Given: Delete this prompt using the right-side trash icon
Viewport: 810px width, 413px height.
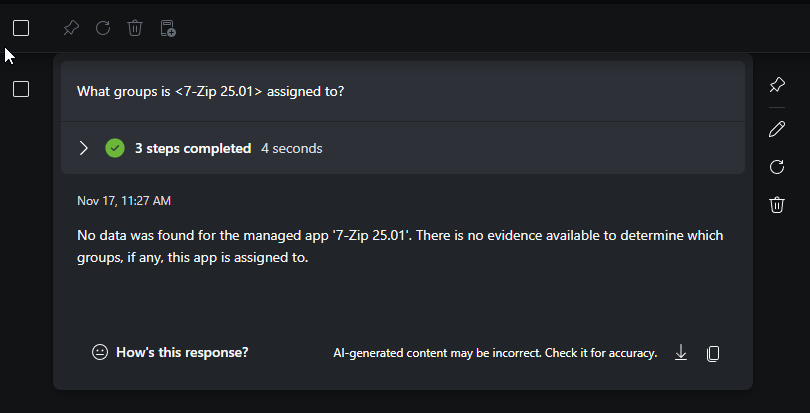Looking at the screenshot, I should click(777, 205).
